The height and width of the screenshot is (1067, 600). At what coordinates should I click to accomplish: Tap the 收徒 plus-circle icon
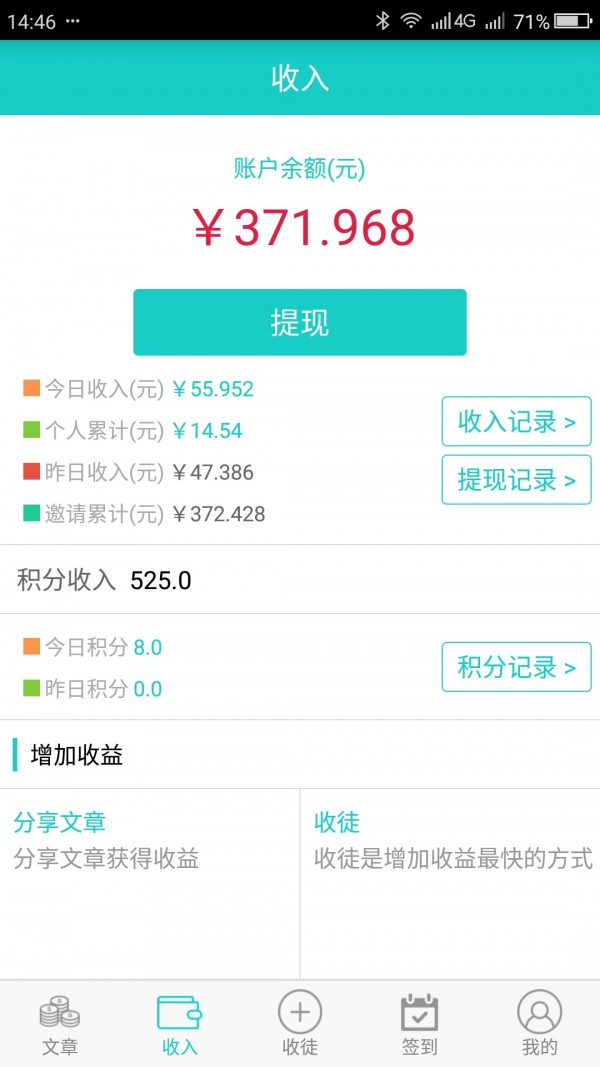pos(300,1013)
